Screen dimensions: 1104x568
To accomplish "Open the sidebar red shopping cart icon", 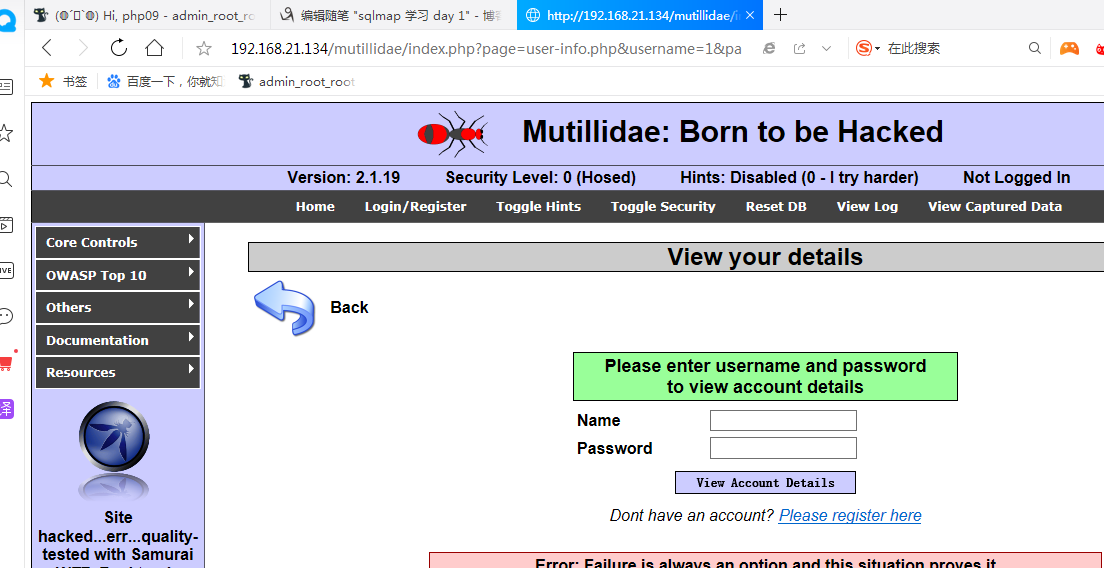I will [x=6, y=362].
